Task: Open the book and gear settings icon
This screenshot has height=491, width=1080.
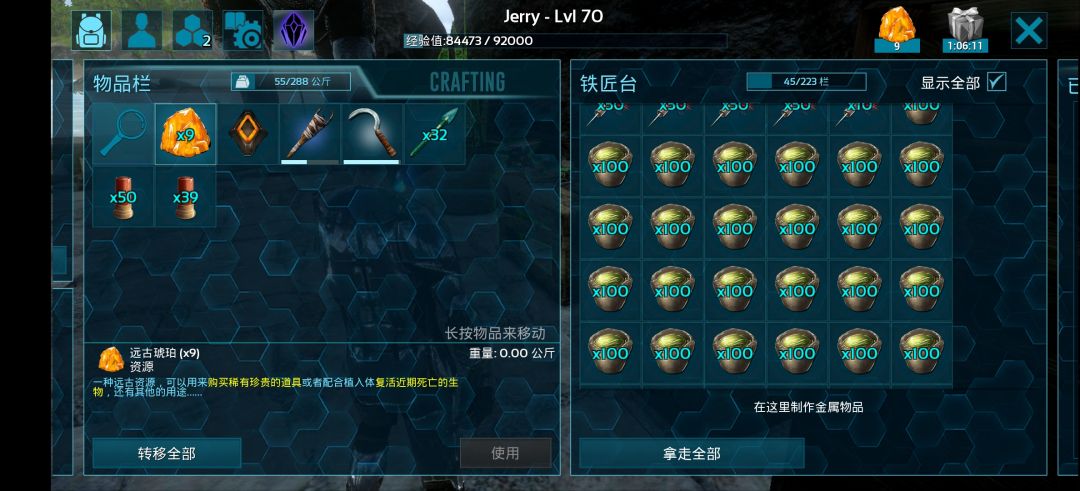Action: coord(243,30)
